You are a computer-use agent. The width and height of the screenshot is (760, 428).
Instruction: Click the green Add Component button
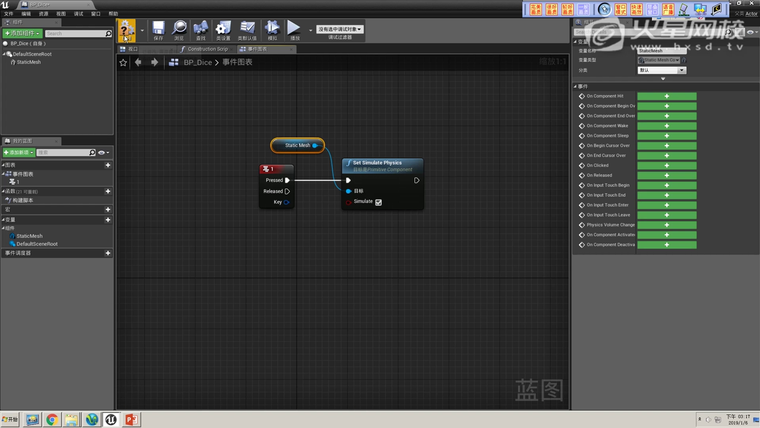click(x=21, y=33)
